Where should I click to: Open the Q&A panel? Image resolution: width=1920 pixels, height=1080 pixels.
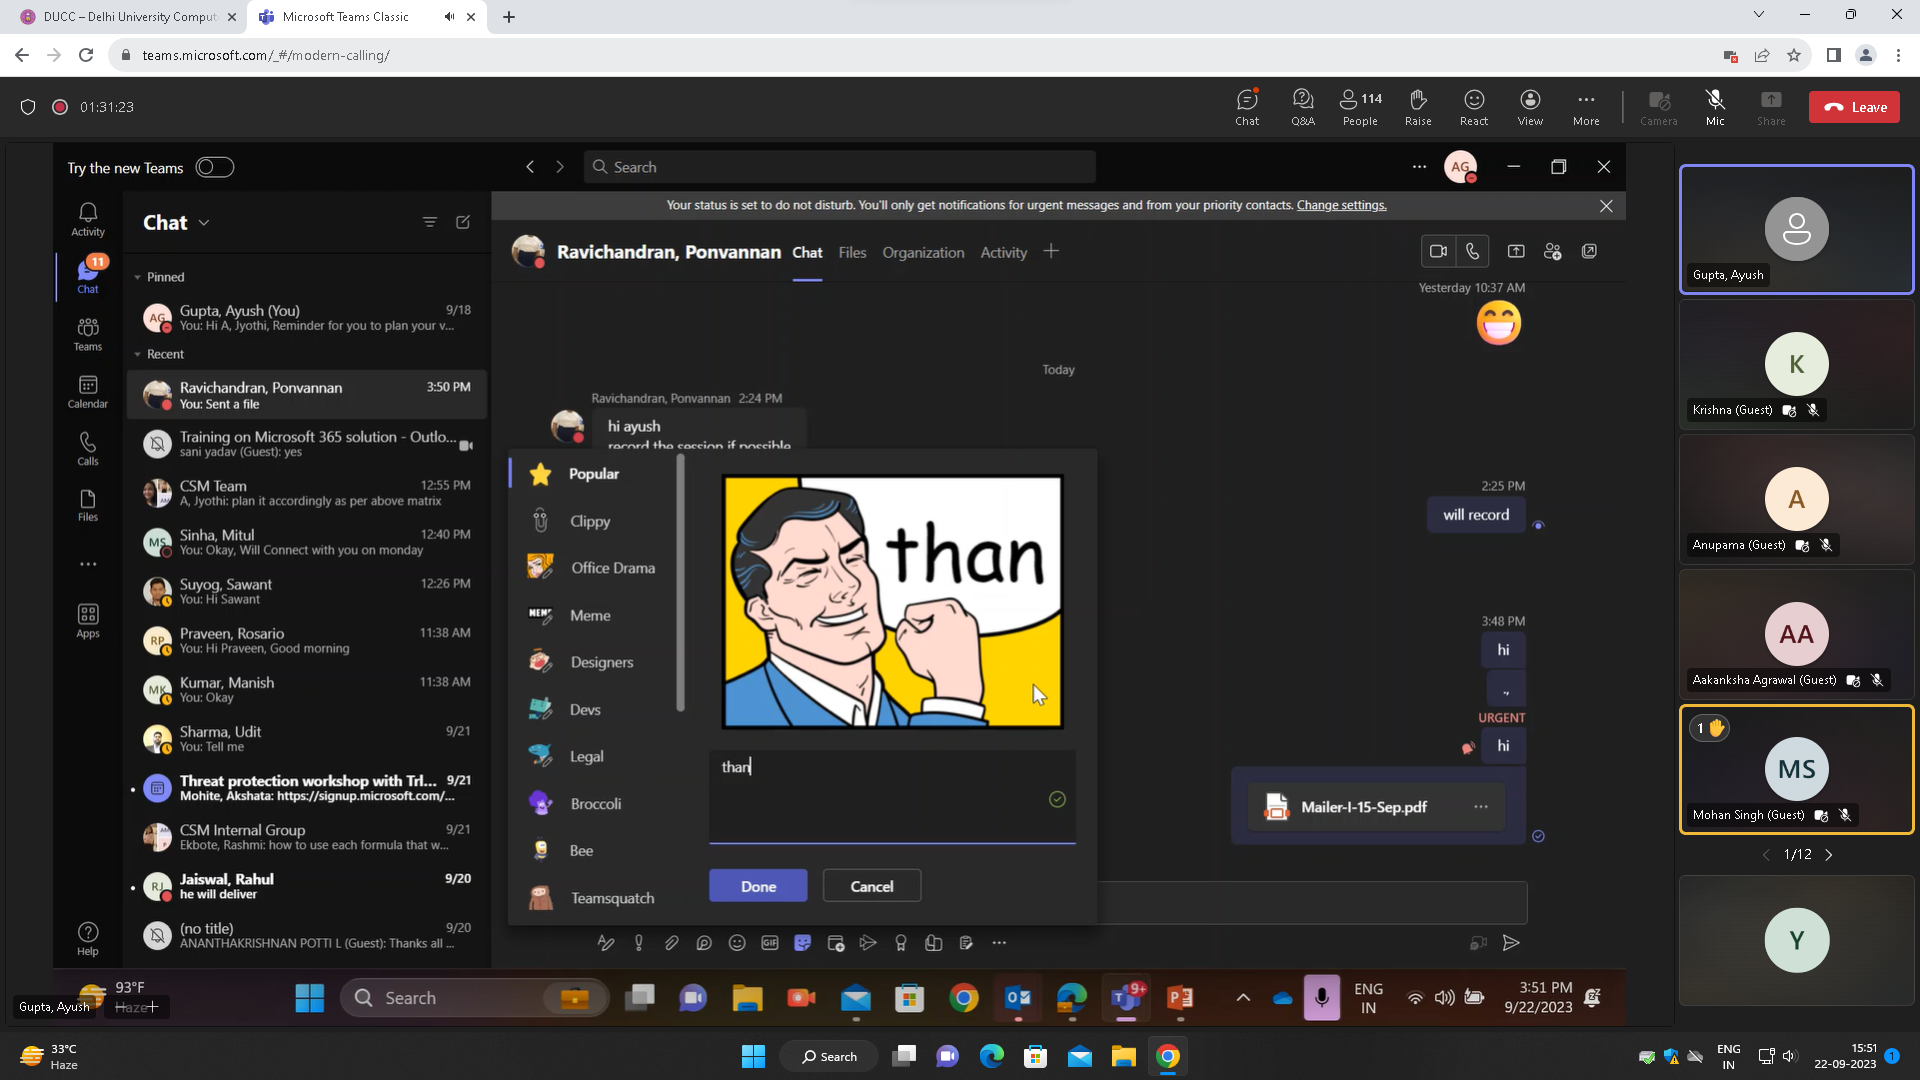click(x=1303, y=107)
